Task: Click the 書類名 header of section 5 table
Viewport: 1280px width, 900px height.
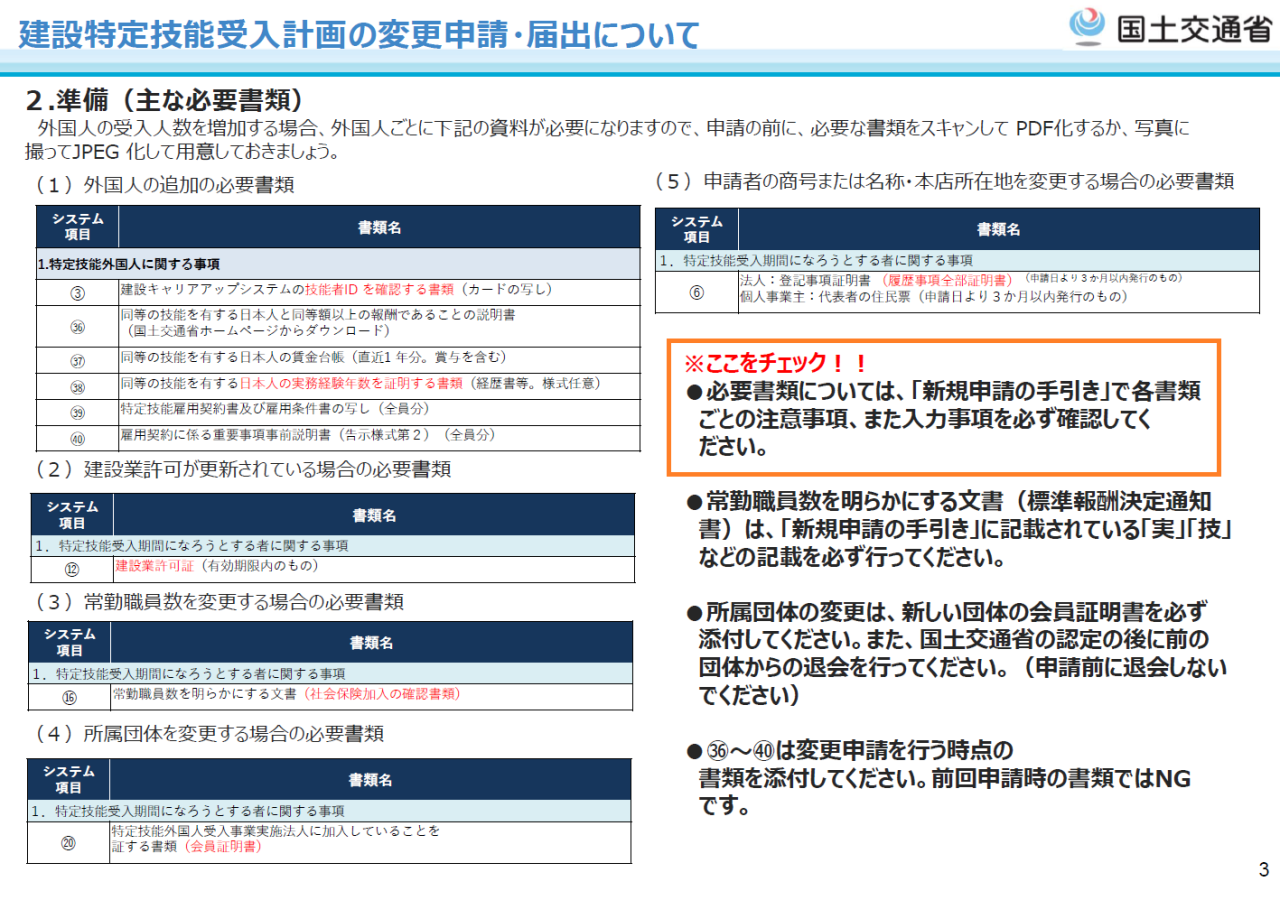Action: tap(997, 229)
